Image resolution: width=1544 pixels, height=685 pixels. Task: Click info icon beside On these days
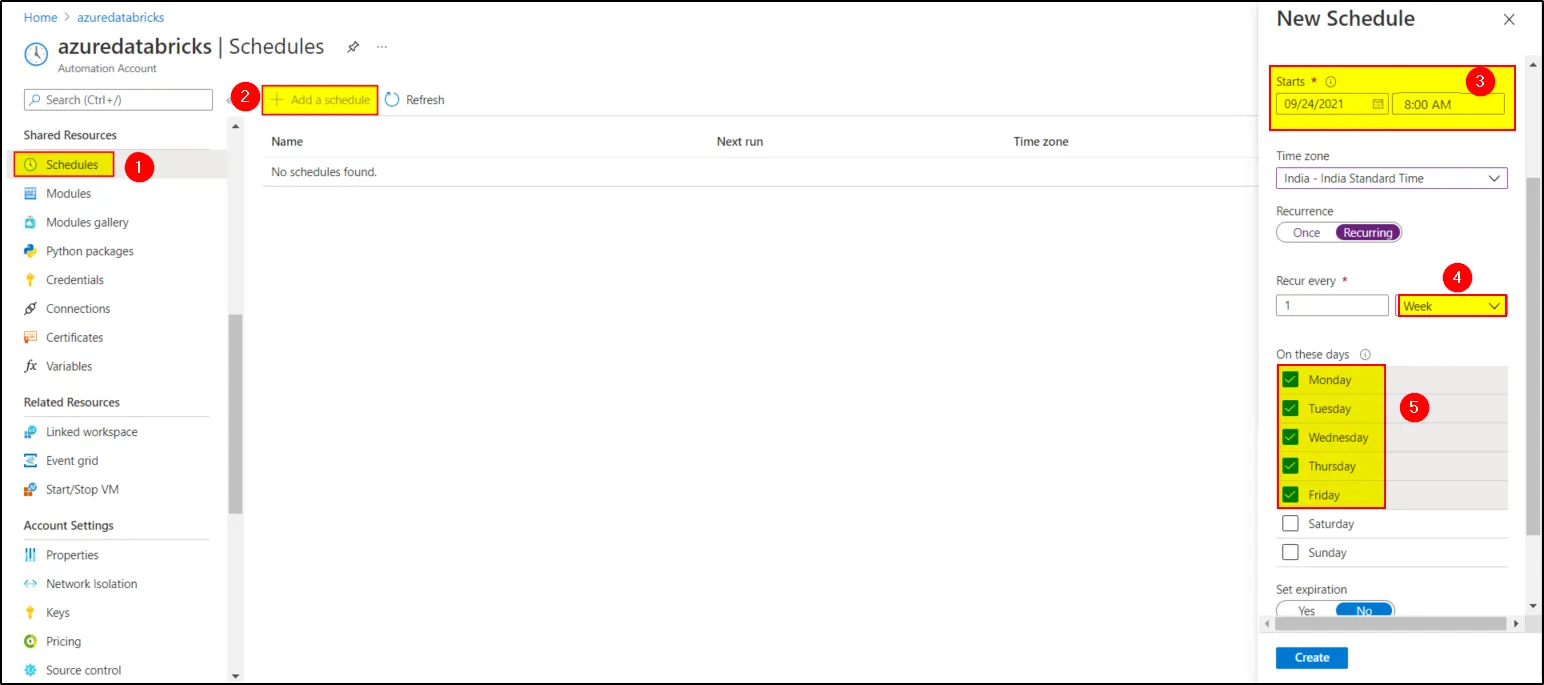point(1365,355)
